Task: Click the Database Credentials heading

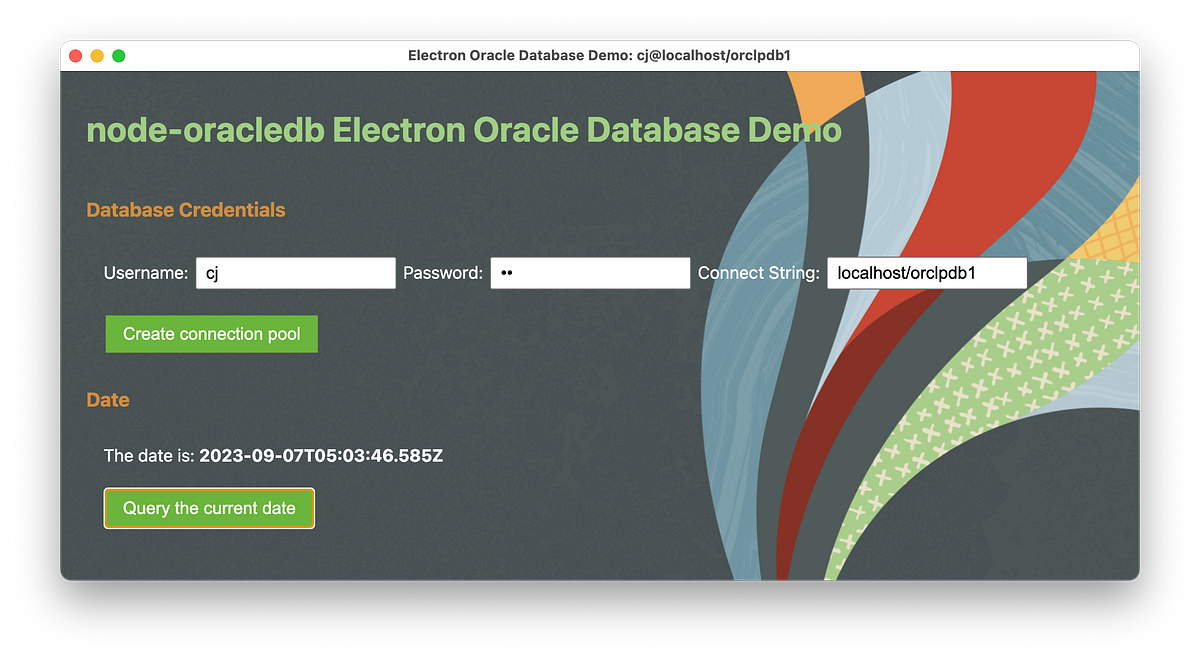Action: pyautogui.click(x=185, y=210)
